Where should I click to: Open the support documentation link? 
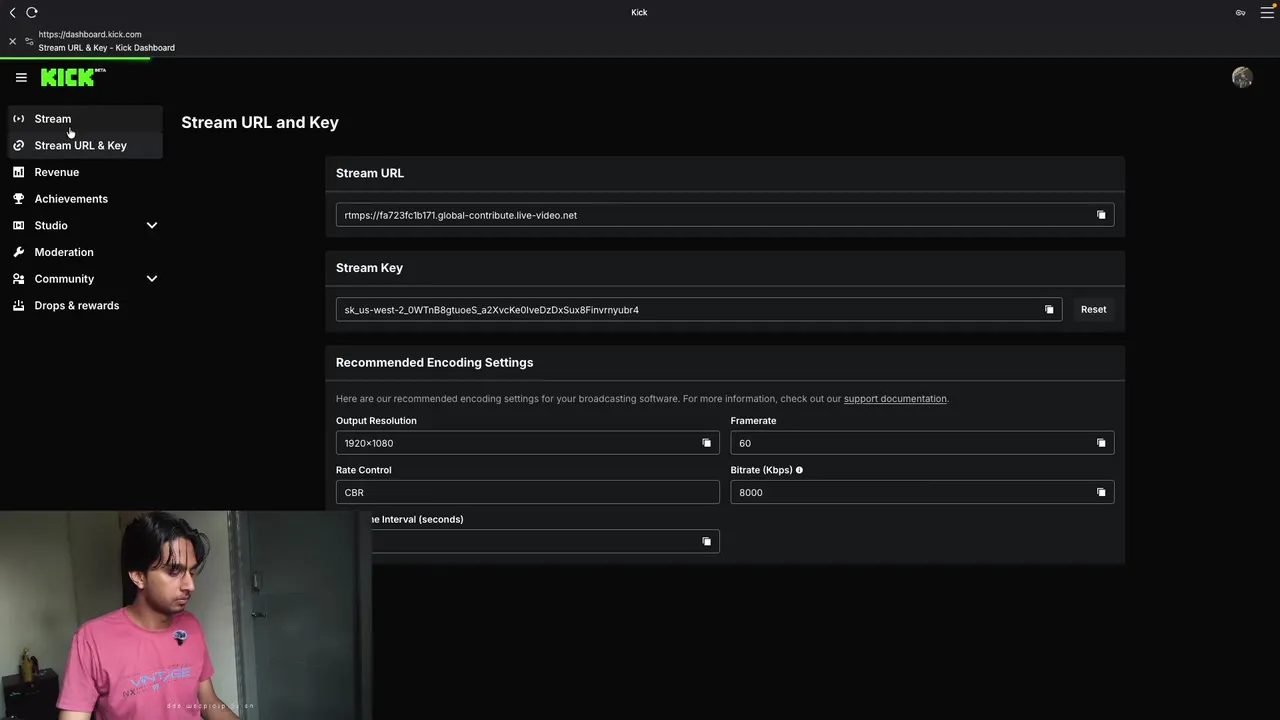pyautogui.click(x=895, y=399)
